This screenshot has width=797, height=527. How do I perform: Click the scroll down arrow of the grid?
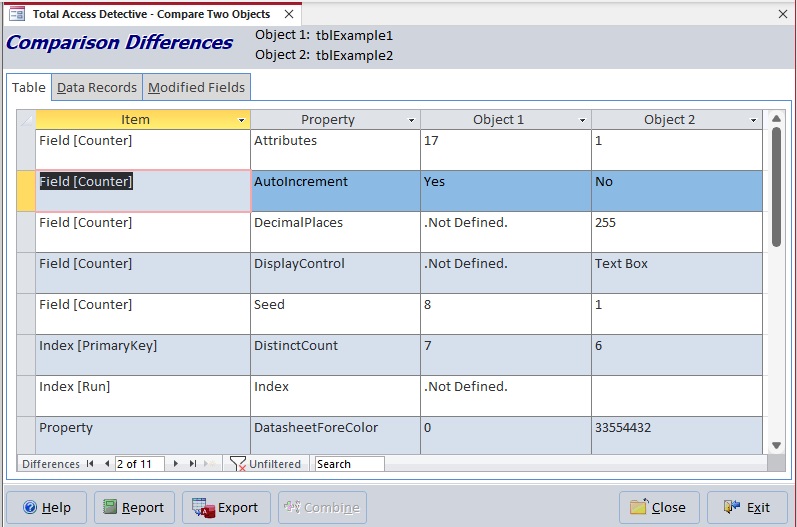(x=776, y=446)
